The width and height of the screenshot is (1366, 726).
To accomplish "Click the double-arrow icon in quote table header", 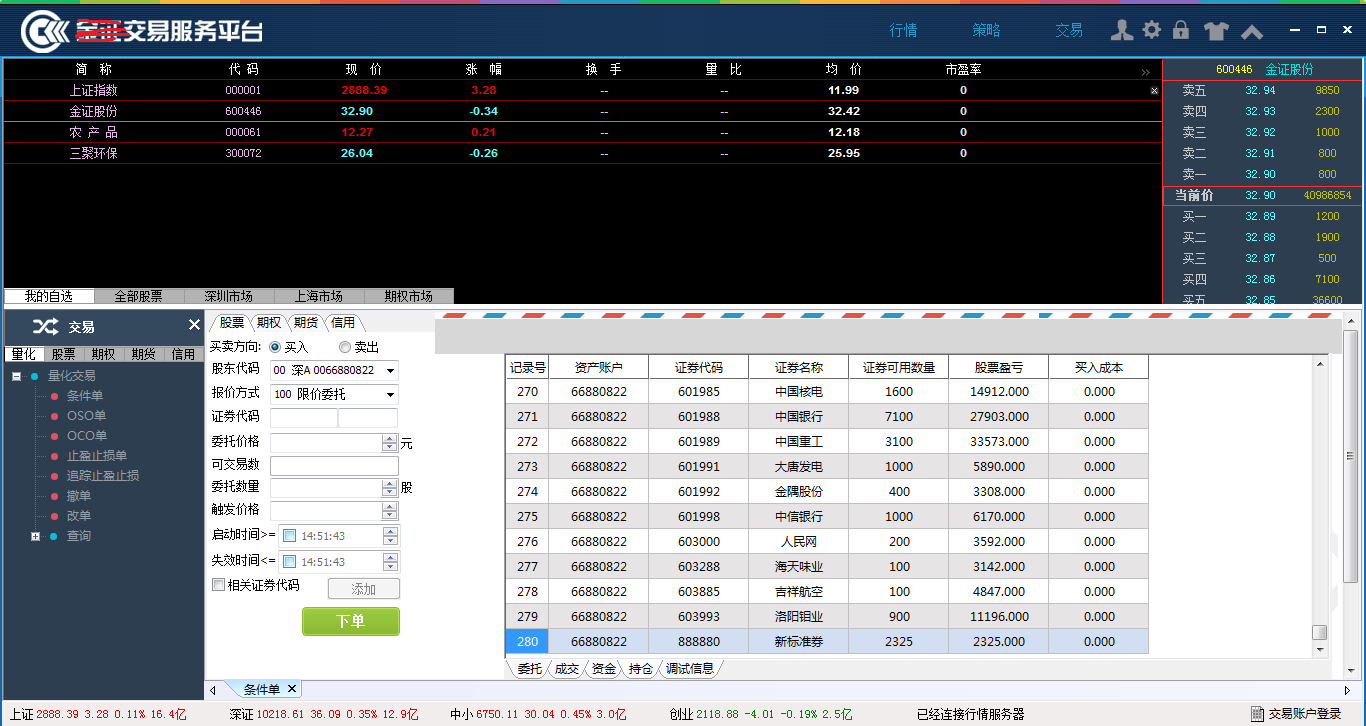I will coord(1145,72).
